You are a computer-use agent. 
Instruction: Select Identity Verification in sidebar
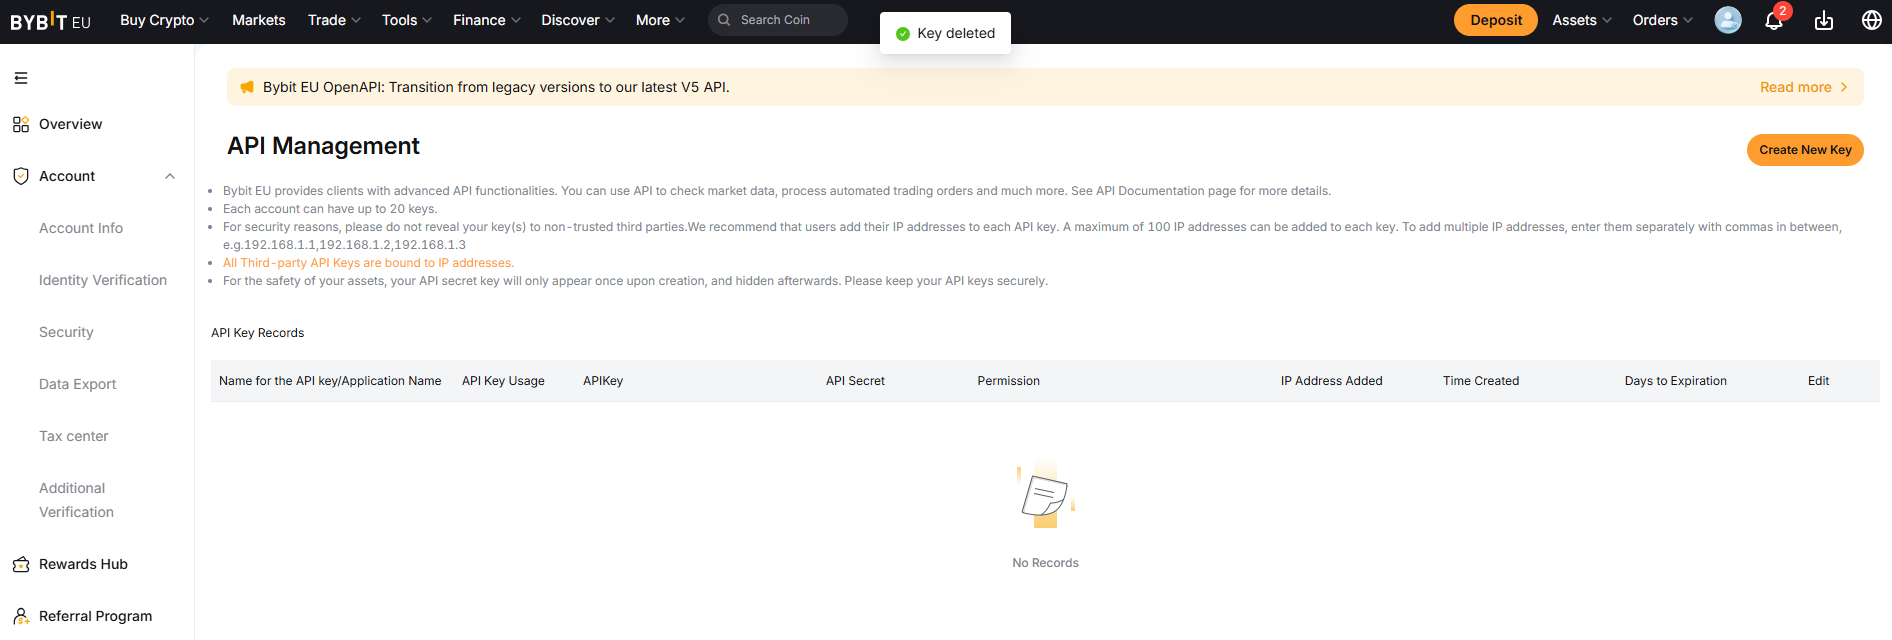pyautogui.click(x=103, y=280)
